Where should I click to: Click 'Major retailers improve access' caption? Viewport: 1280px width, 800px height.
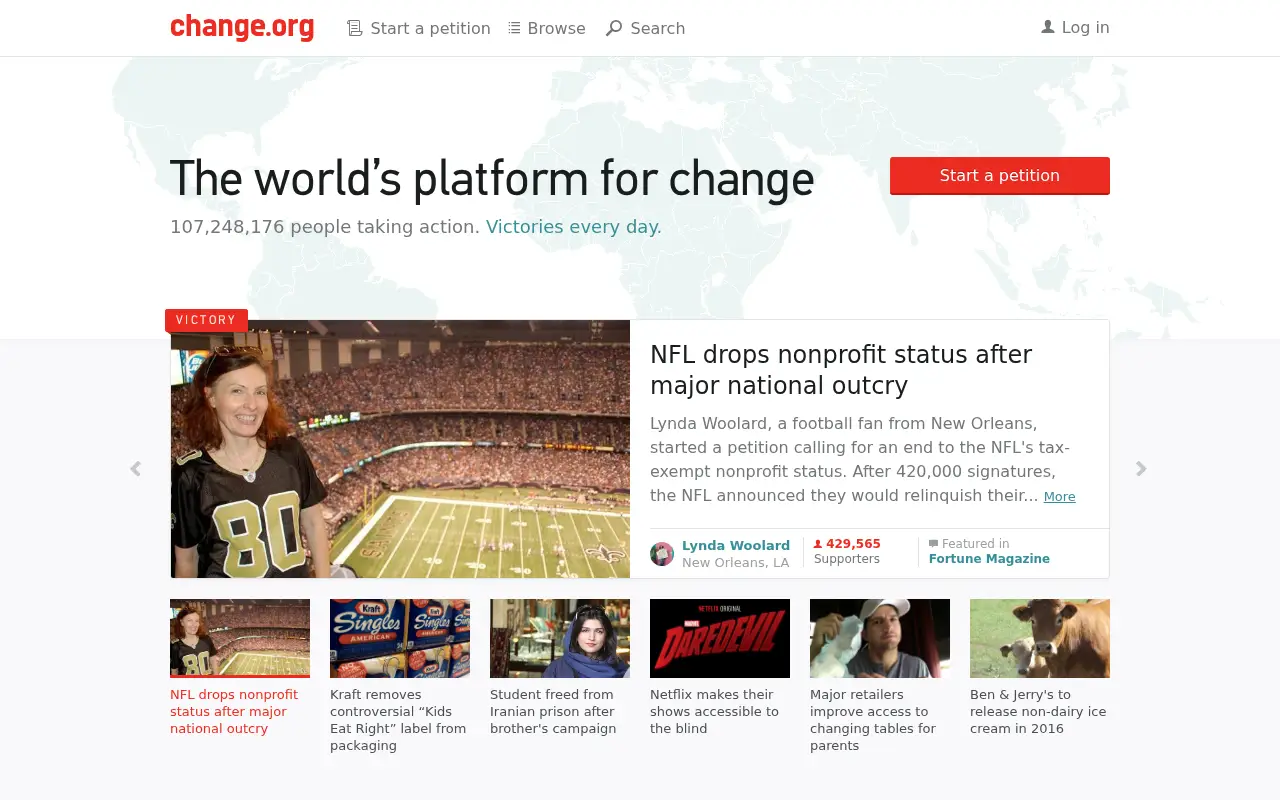pos(873,720)
